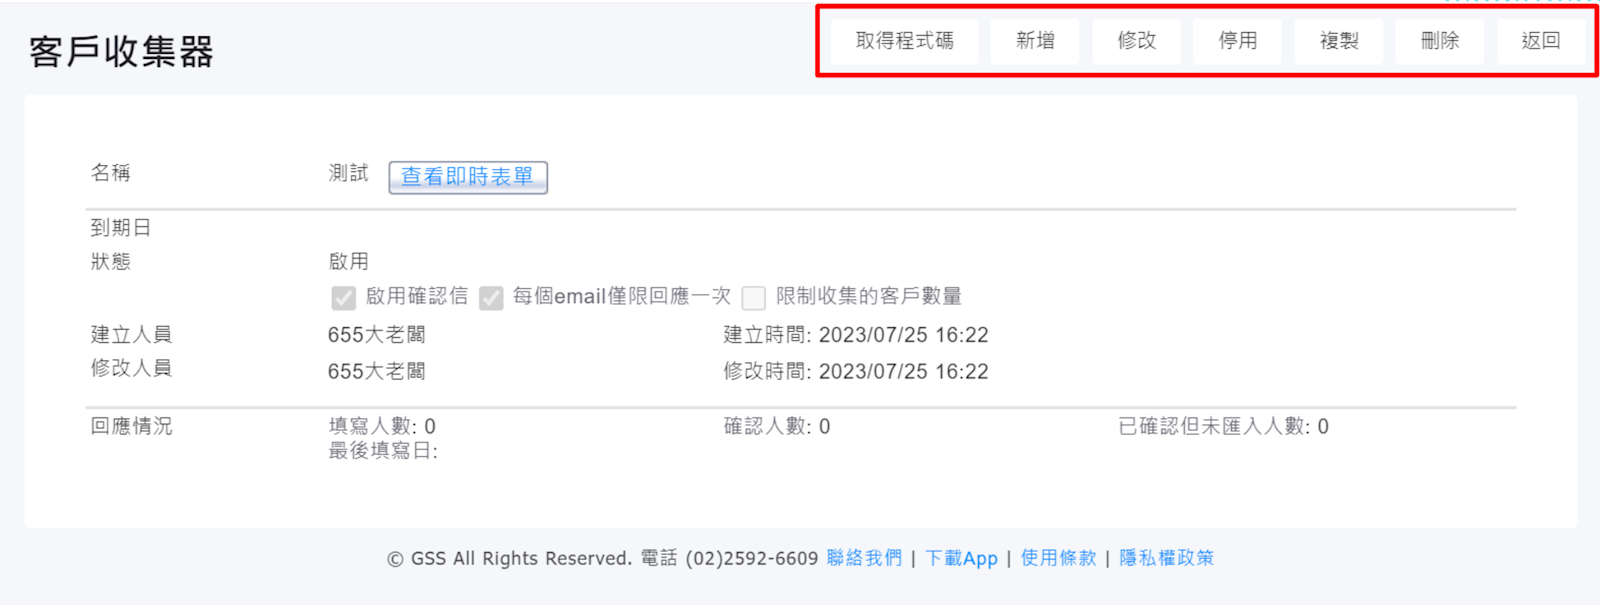
Task: Open the 隱私權政策 link
Action: [1166, 558]
